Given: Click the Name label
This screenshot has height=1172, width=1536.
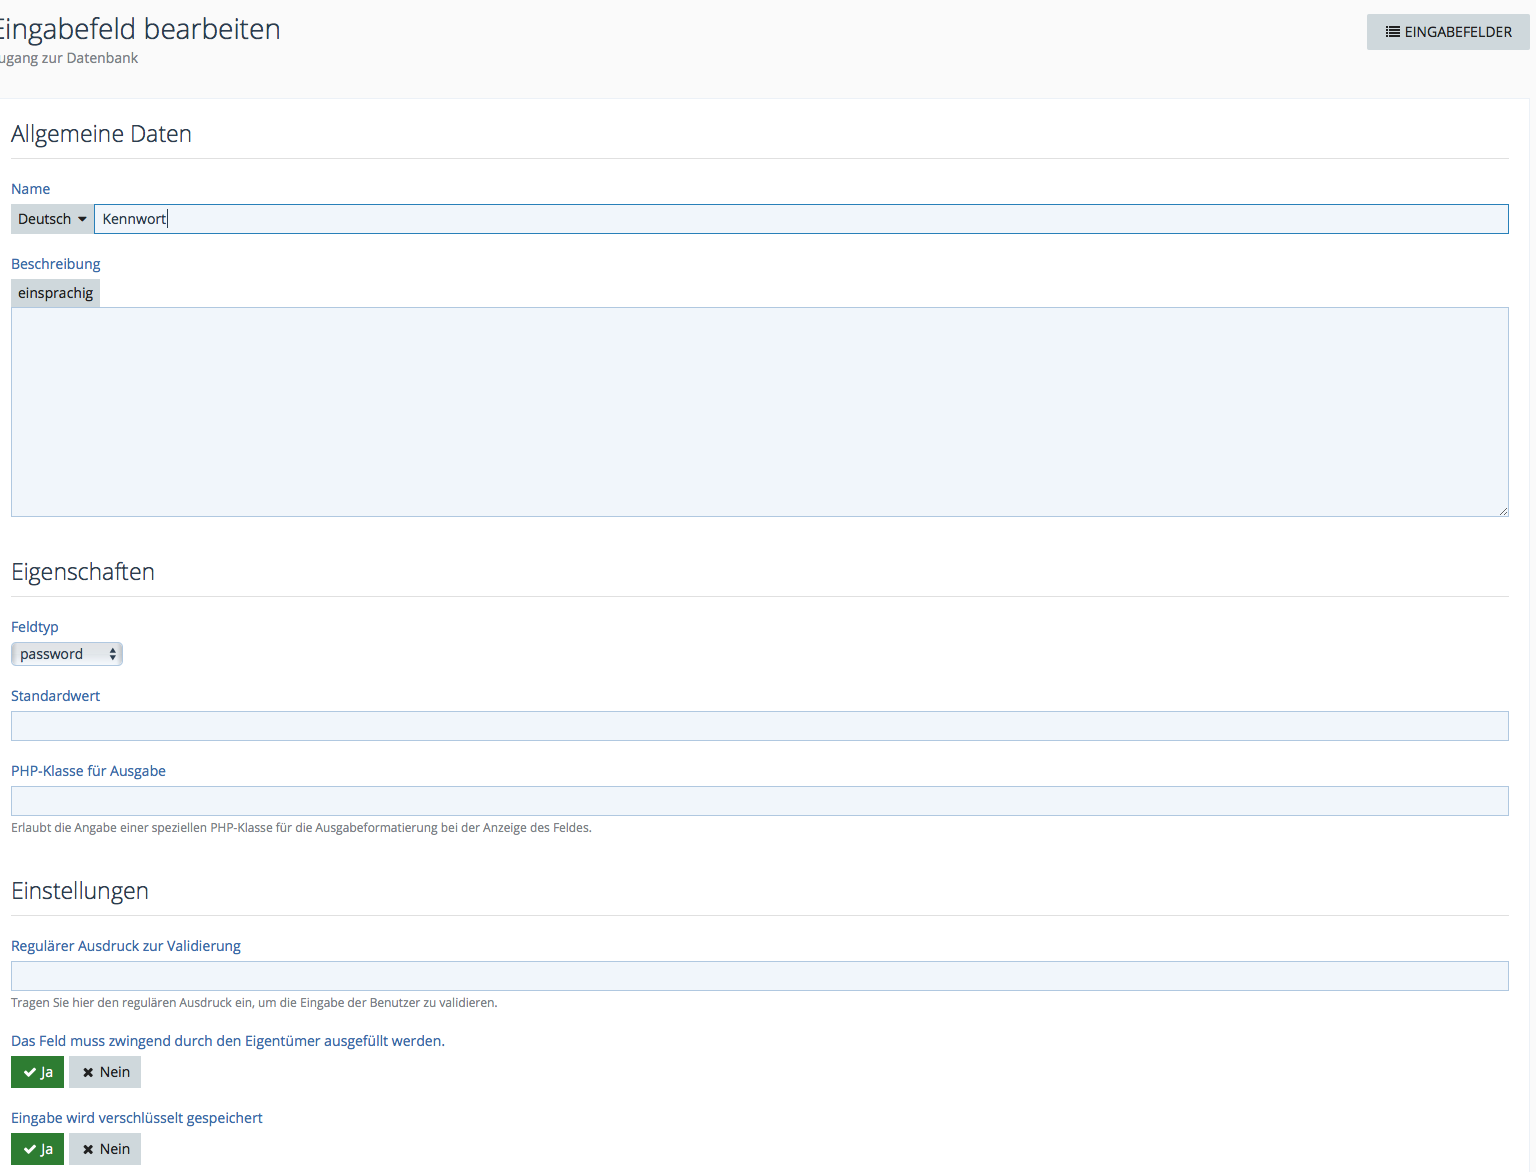Looking at the screenshot, I should tap(30, 189).
